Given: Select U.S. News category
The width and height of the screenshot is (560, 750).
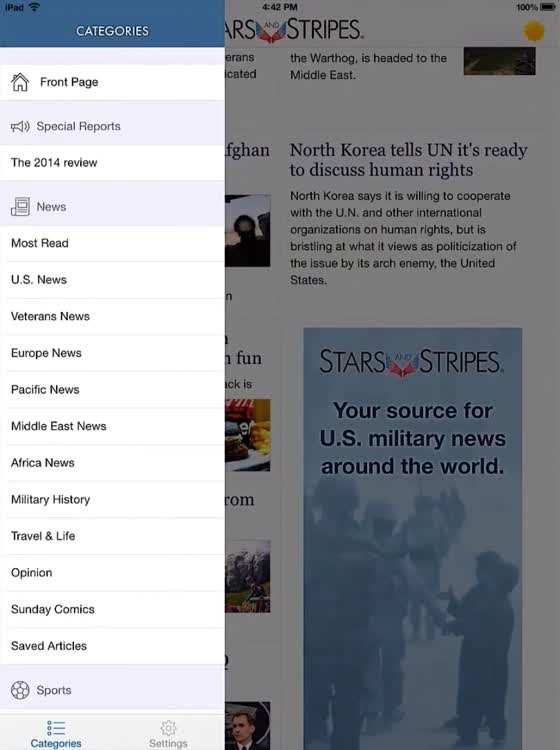Looking at the screenshot, I should coord(112,280).
